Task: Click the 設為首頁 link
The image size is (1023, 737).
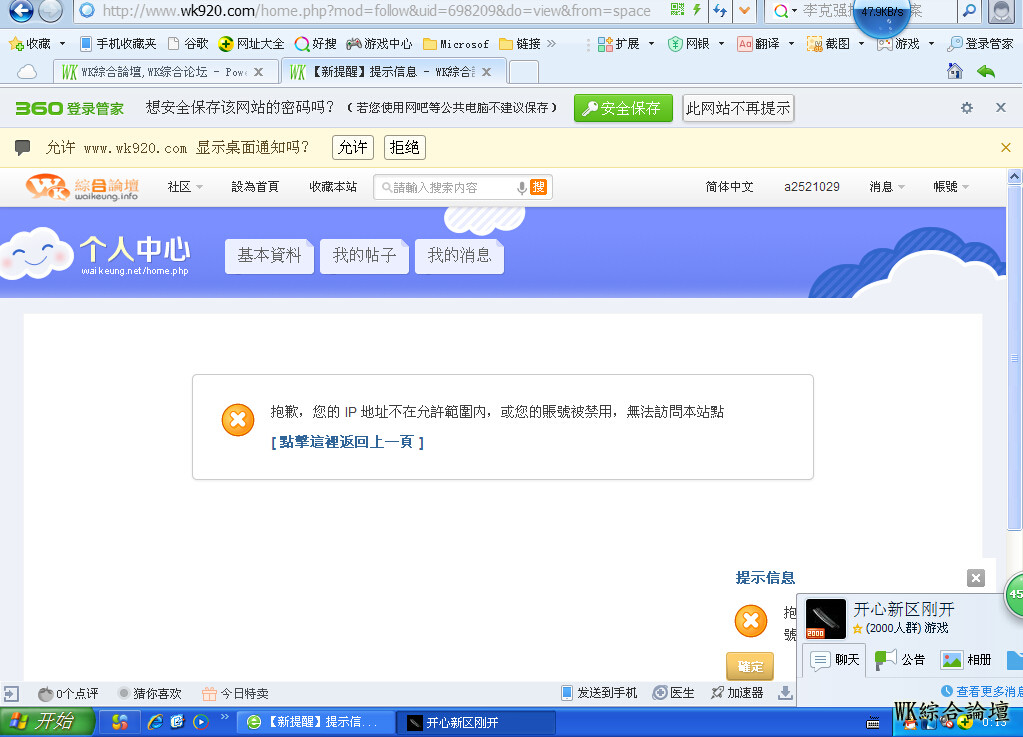Action: click(255, 187)
